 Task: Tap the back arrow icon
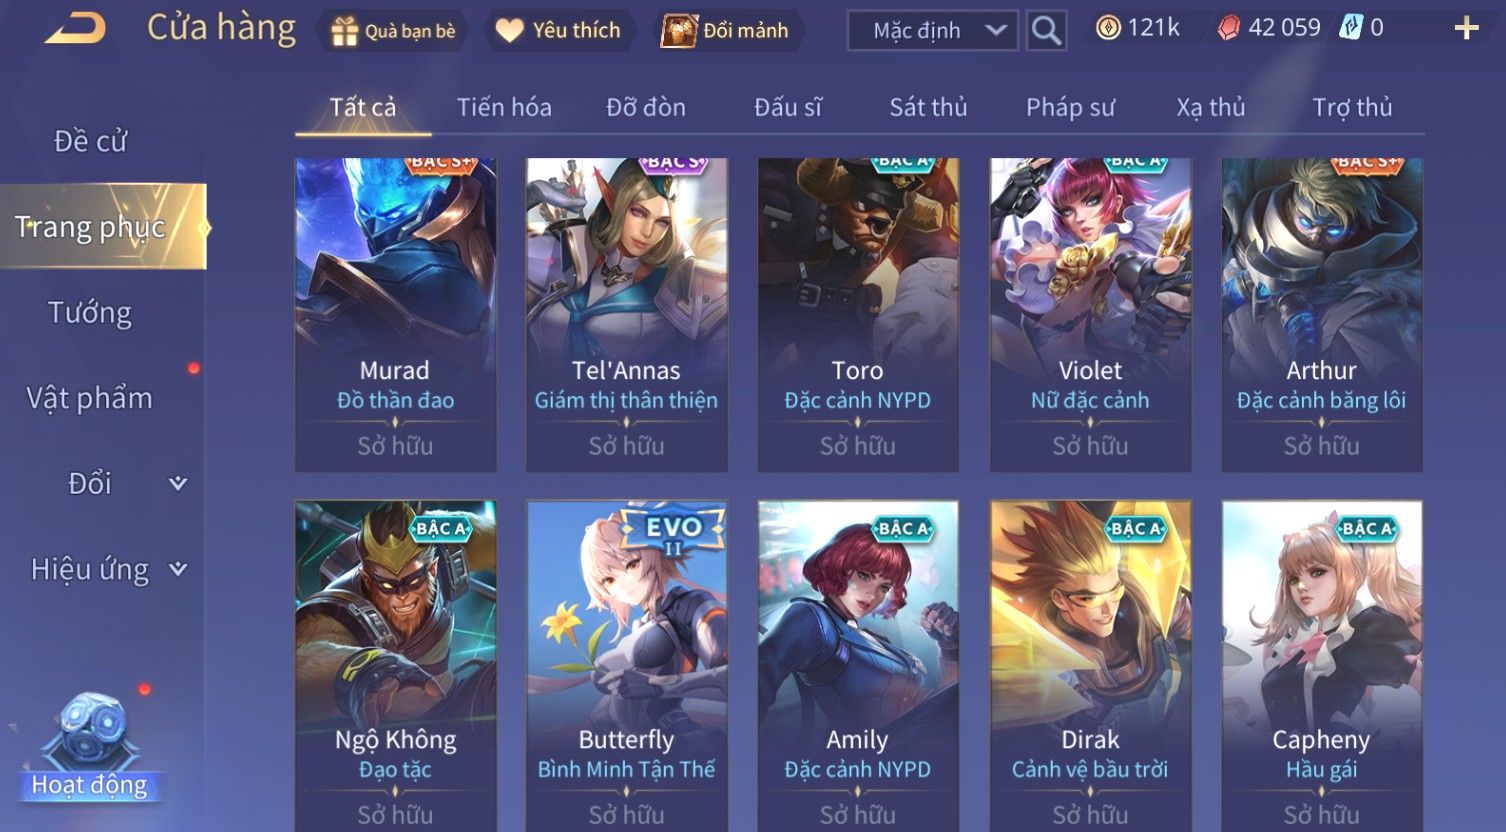click(75, 28)
